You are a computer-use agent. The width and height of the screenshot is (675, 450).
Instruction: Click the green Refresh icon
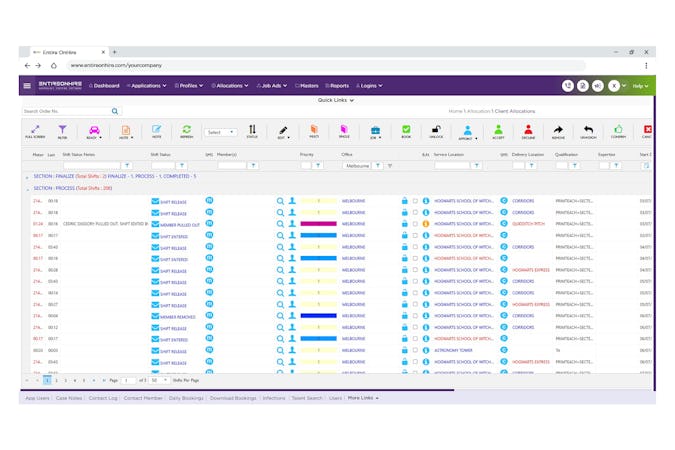(x=186, y=131)
